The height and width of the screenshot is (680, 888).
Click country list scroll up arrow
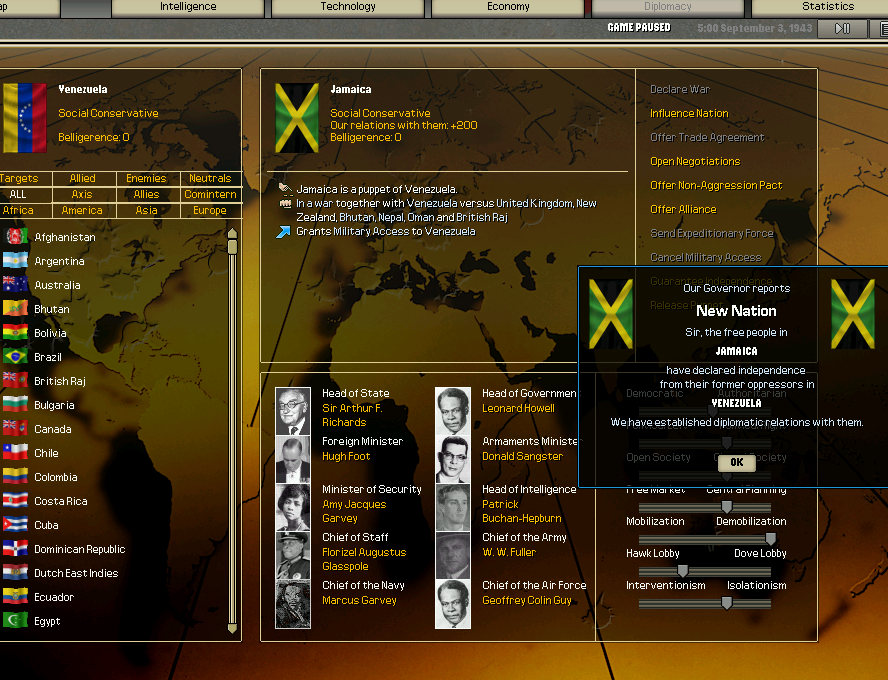(x=232, y=233)
